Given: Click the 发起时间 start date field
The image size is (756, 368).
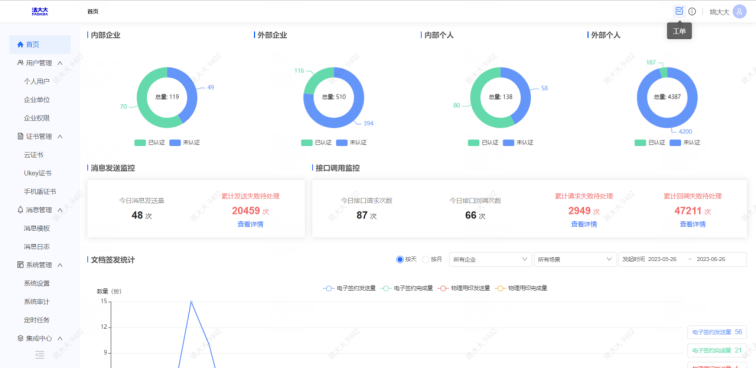Looking at the screenshot, I should click(662, 259).
